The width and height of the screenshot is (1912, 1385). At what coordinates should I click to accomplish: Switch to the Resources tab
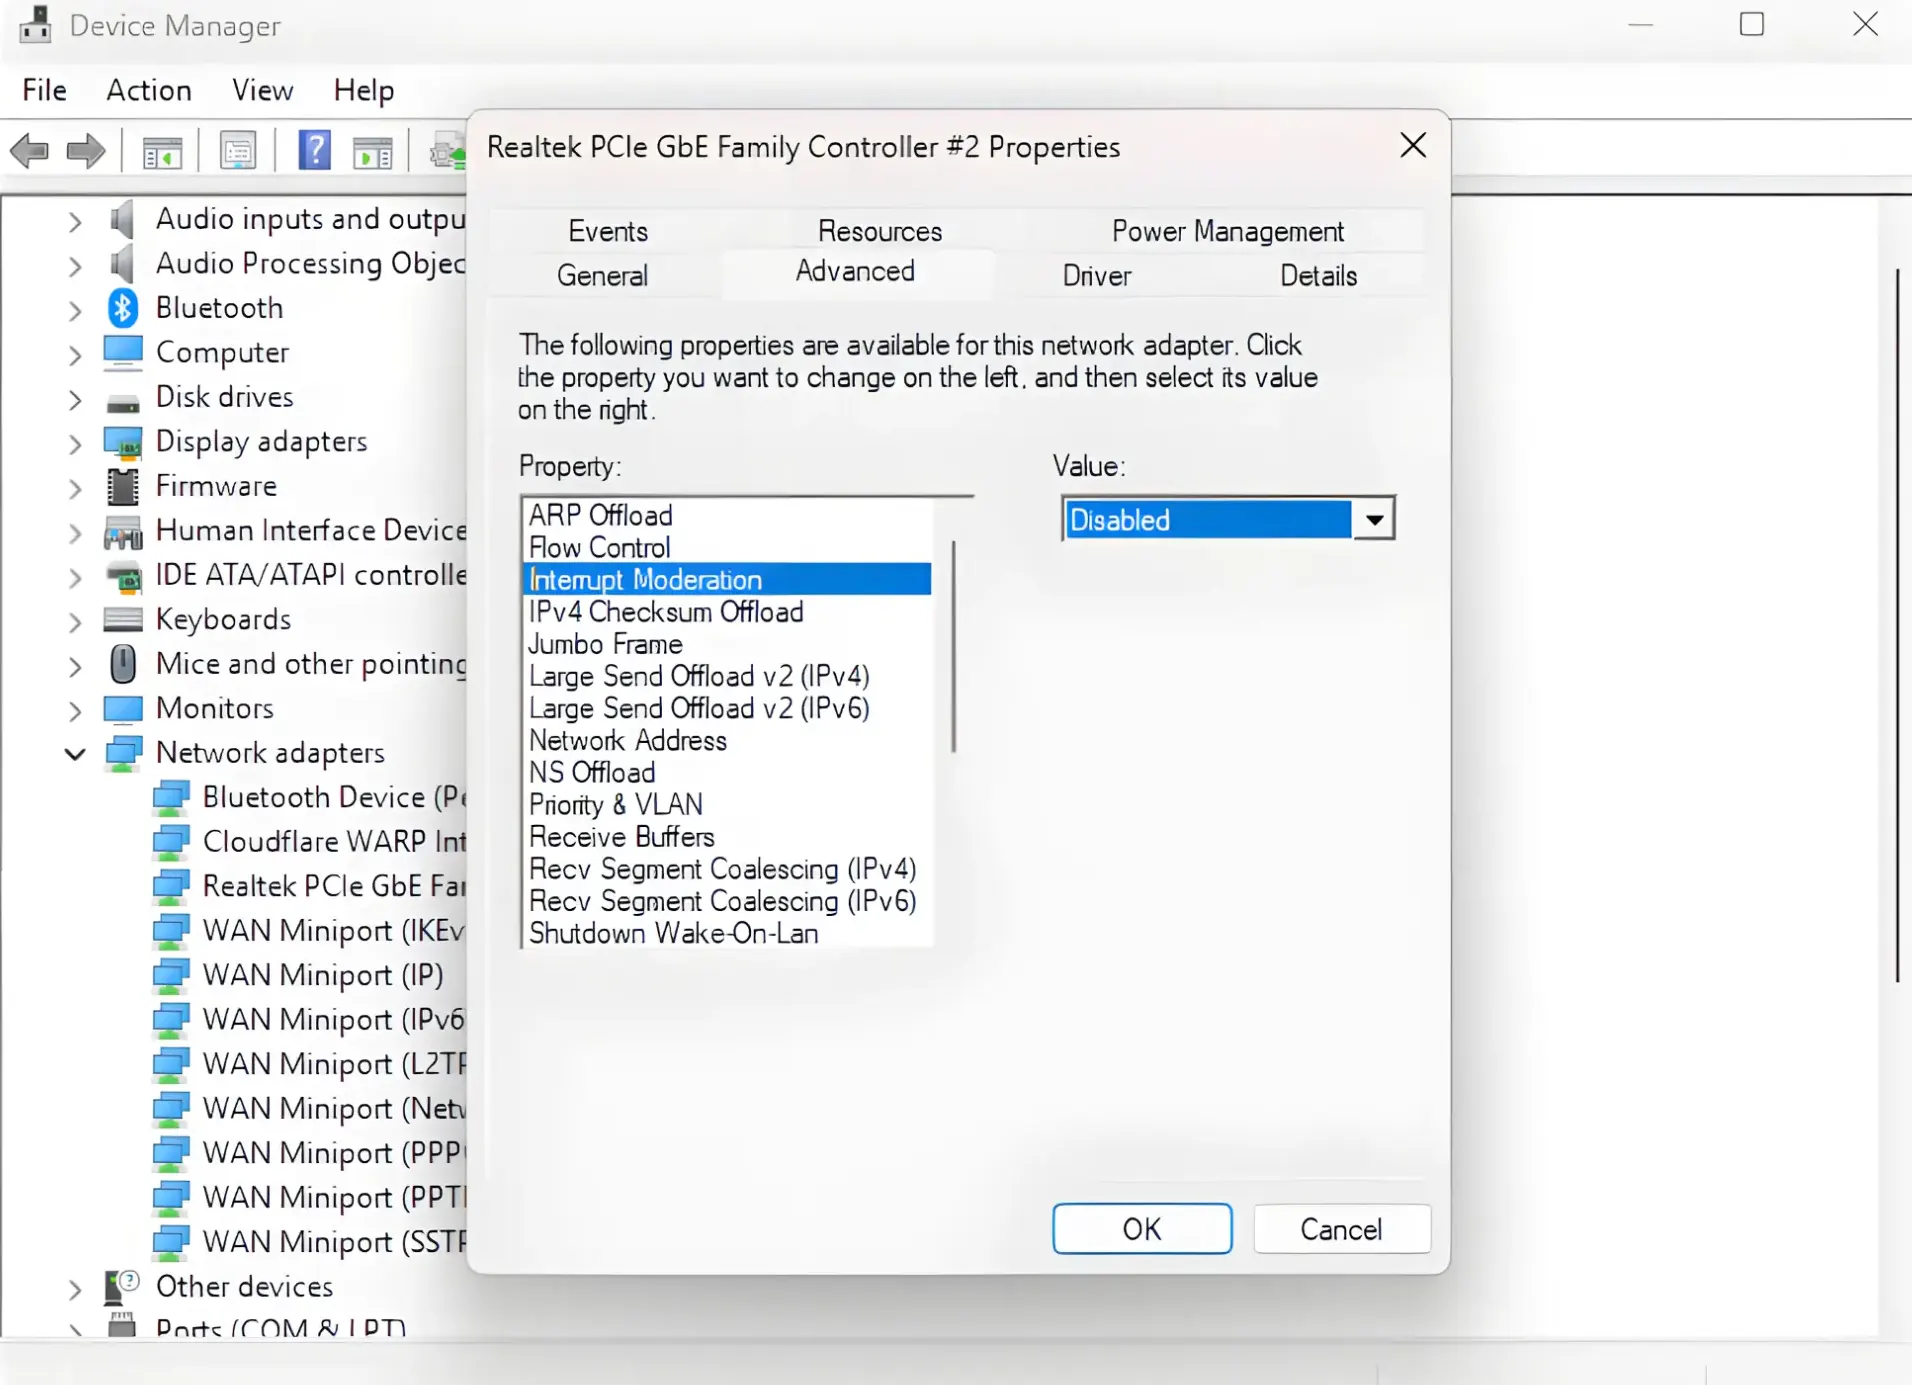(x=880, y=231)
